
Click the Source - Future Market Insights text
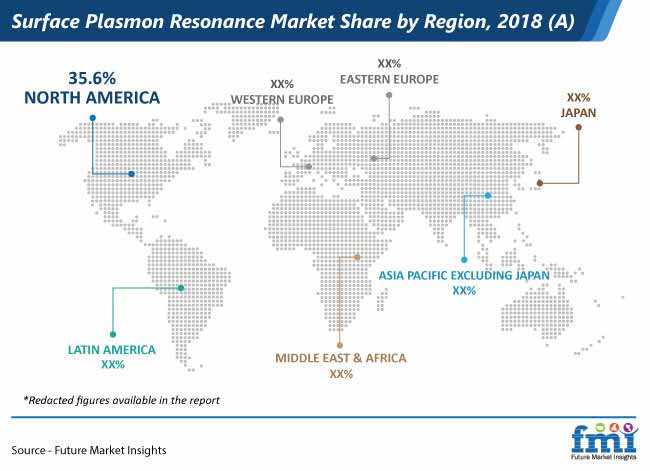pyautogui.click(x=89, y=450)
